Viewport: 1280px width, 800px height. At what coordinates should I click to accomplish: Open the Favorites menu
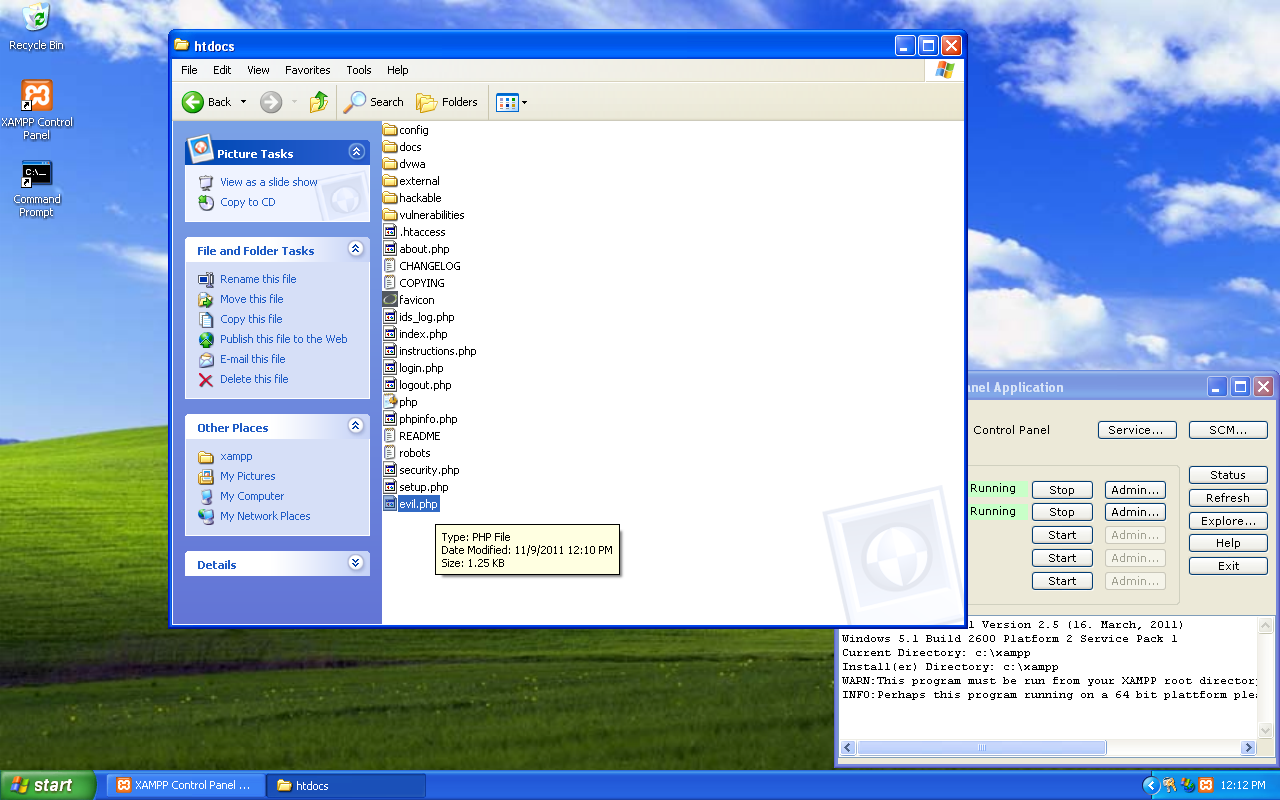(x=308, y=70)
